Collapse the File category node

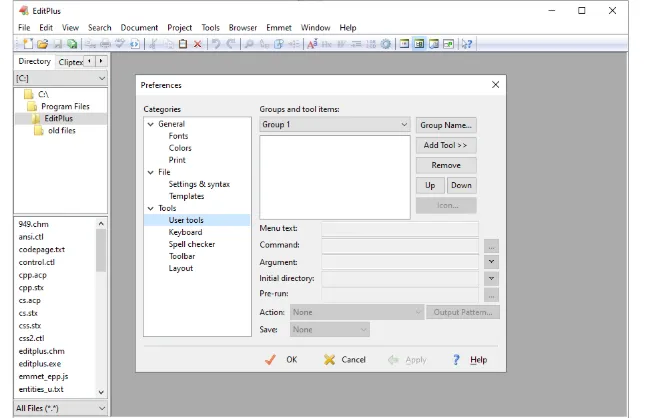(x=151, y=172)
